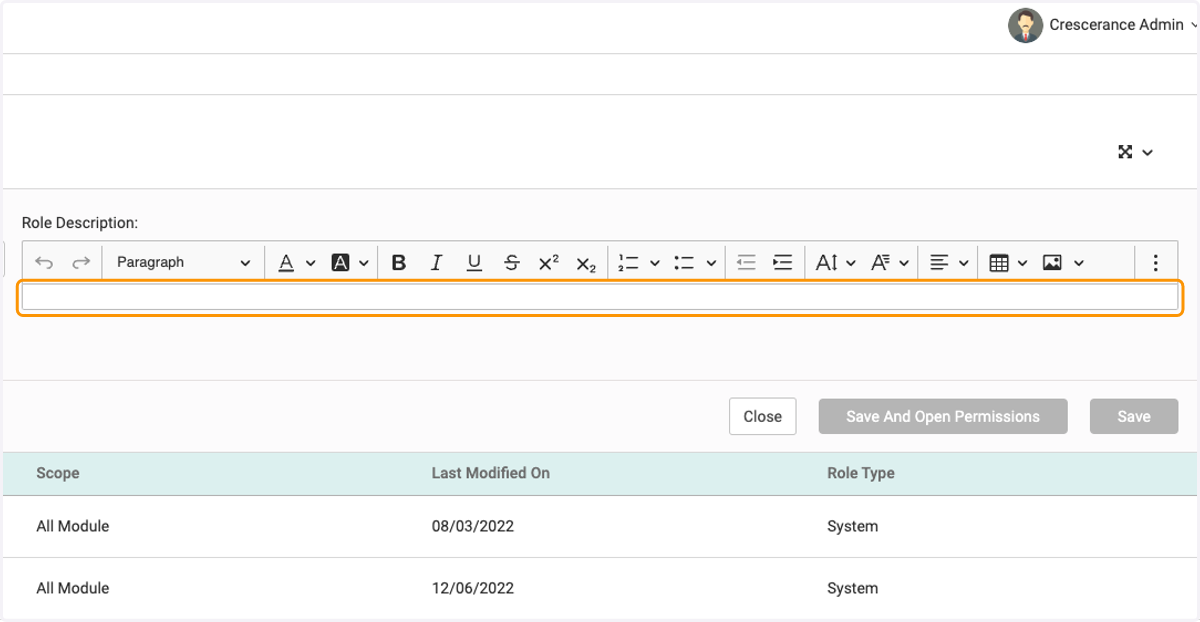Apply Superscript formatting
1200x622 pixels.
549,262
